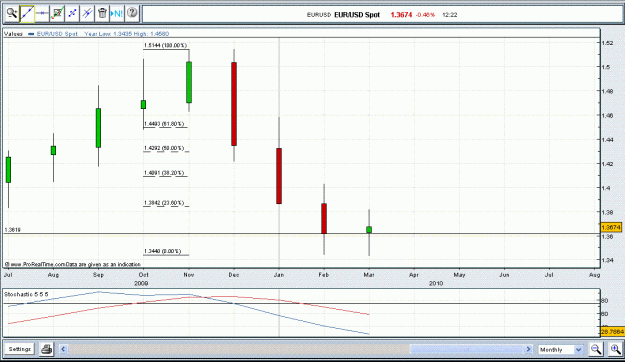Click the 61.80% Fibonacci level label
The image size is (625, 362).
click(x=164, y=124)
